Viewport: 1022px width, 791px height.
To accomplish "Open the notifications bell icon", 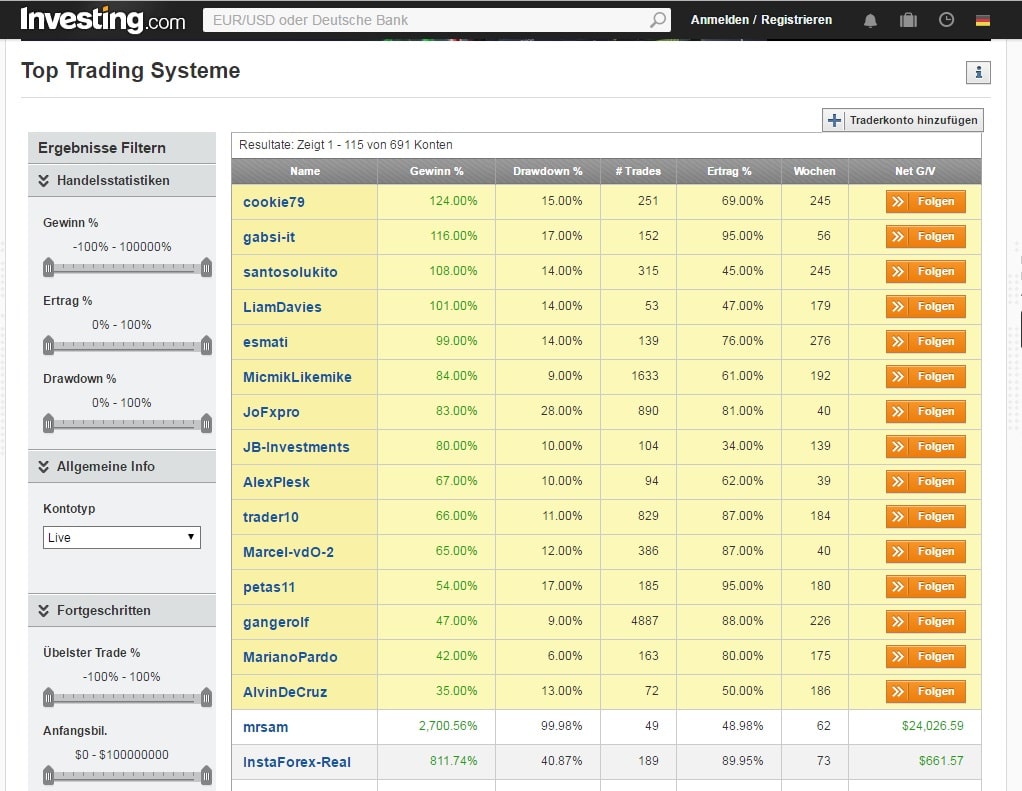I will click(870, 20).
